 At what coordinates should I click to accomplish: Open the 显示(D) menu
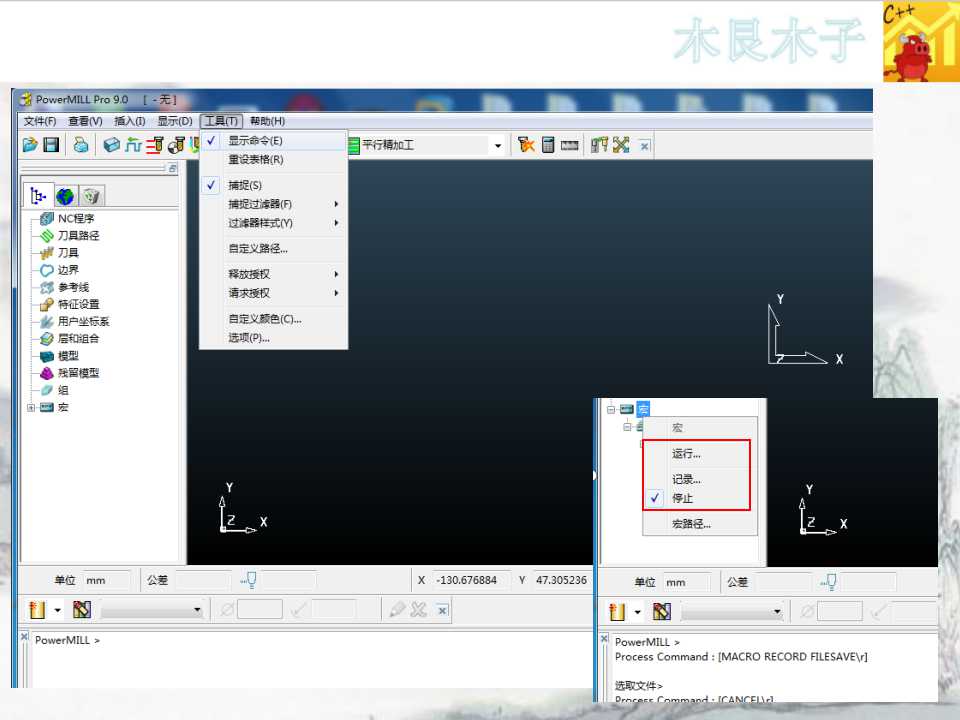coord(175,121)
